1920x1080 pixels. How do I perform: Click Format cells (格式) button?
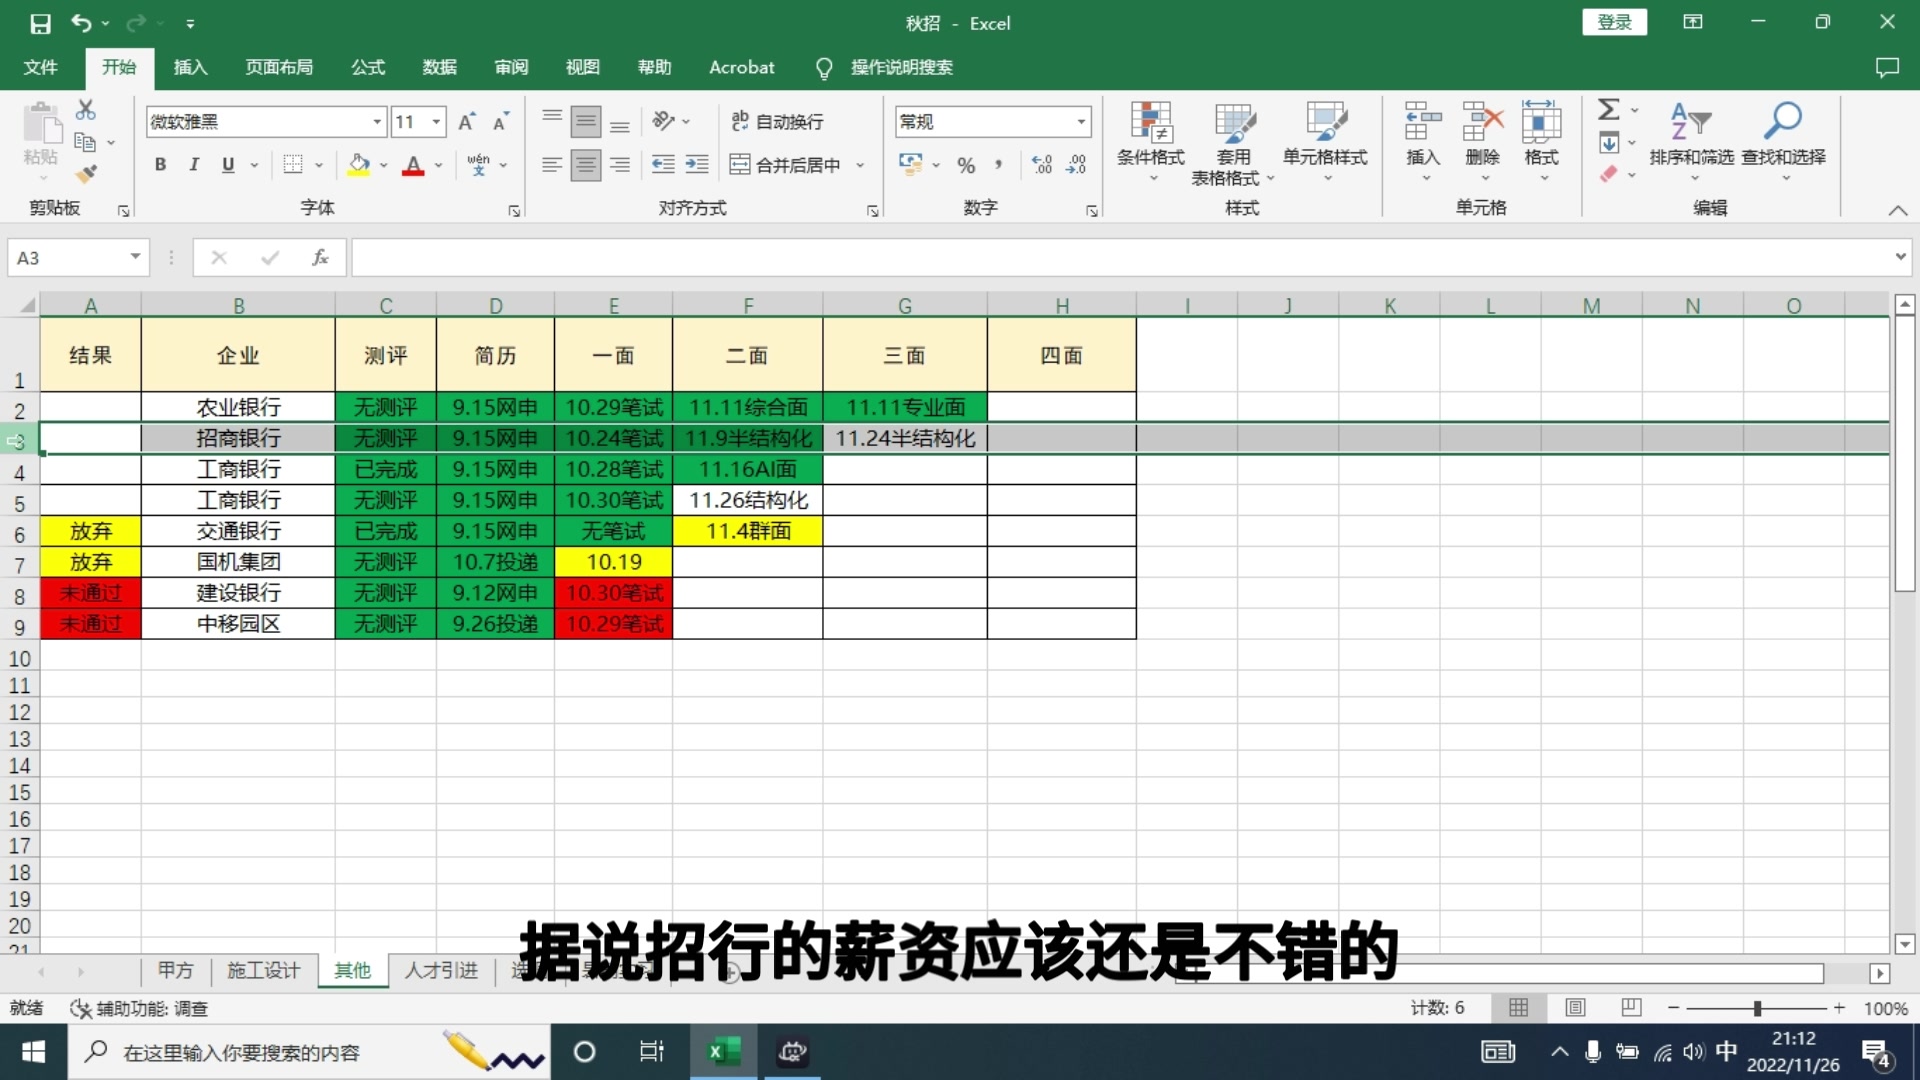[x=1541, y=141]
